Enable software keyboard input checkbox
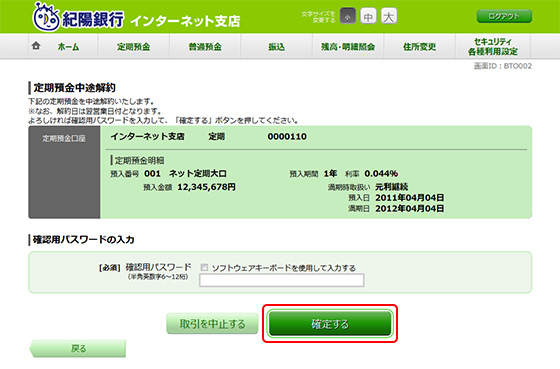560x369 pixels. click(204, 268)
